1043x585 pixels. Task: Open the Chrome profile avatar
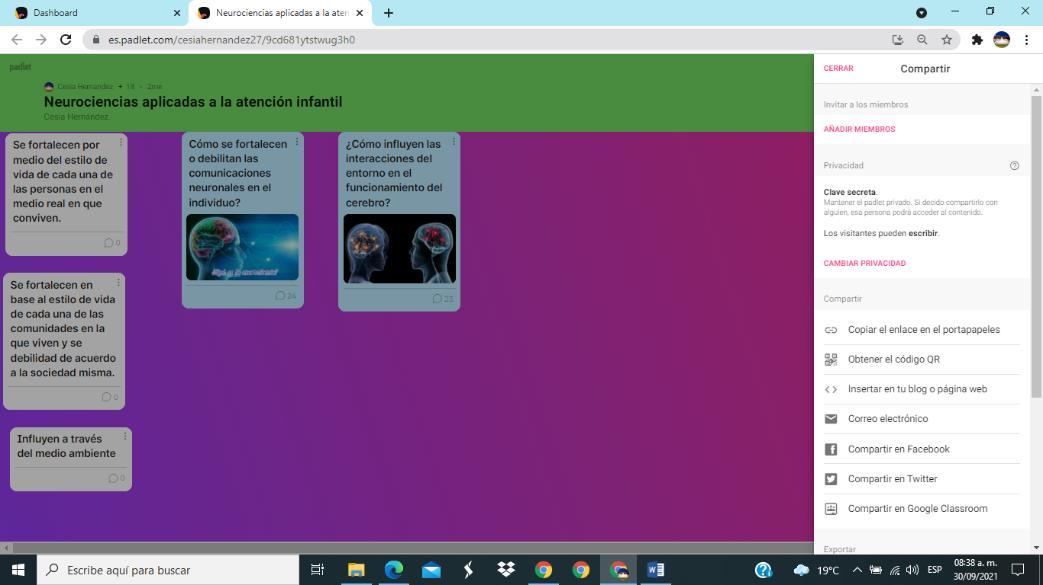[1001, 40]
